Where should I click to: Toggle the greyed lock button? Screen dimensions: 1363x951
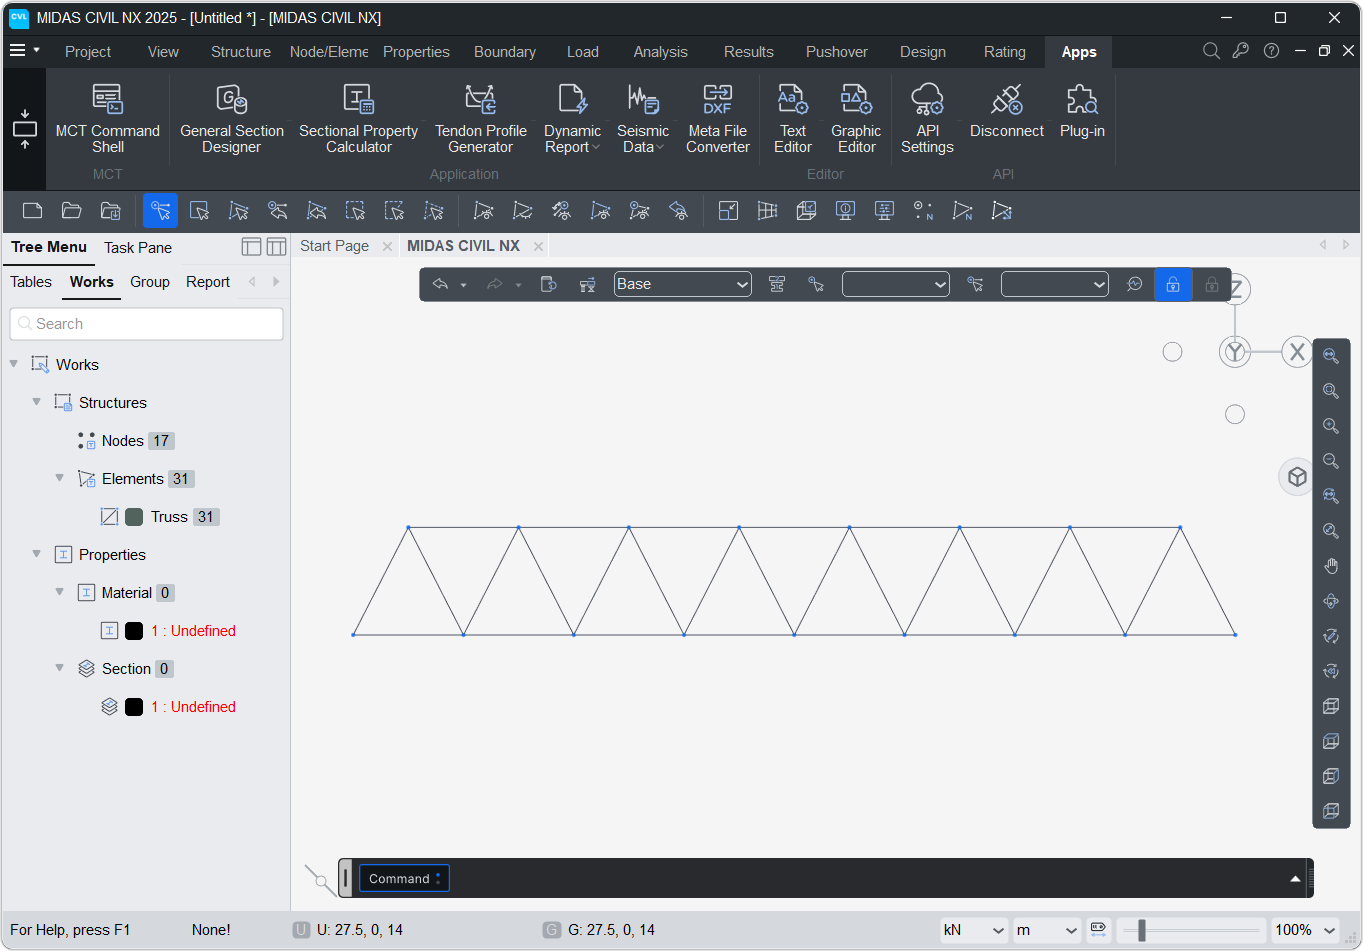[x=1212, y=284]
